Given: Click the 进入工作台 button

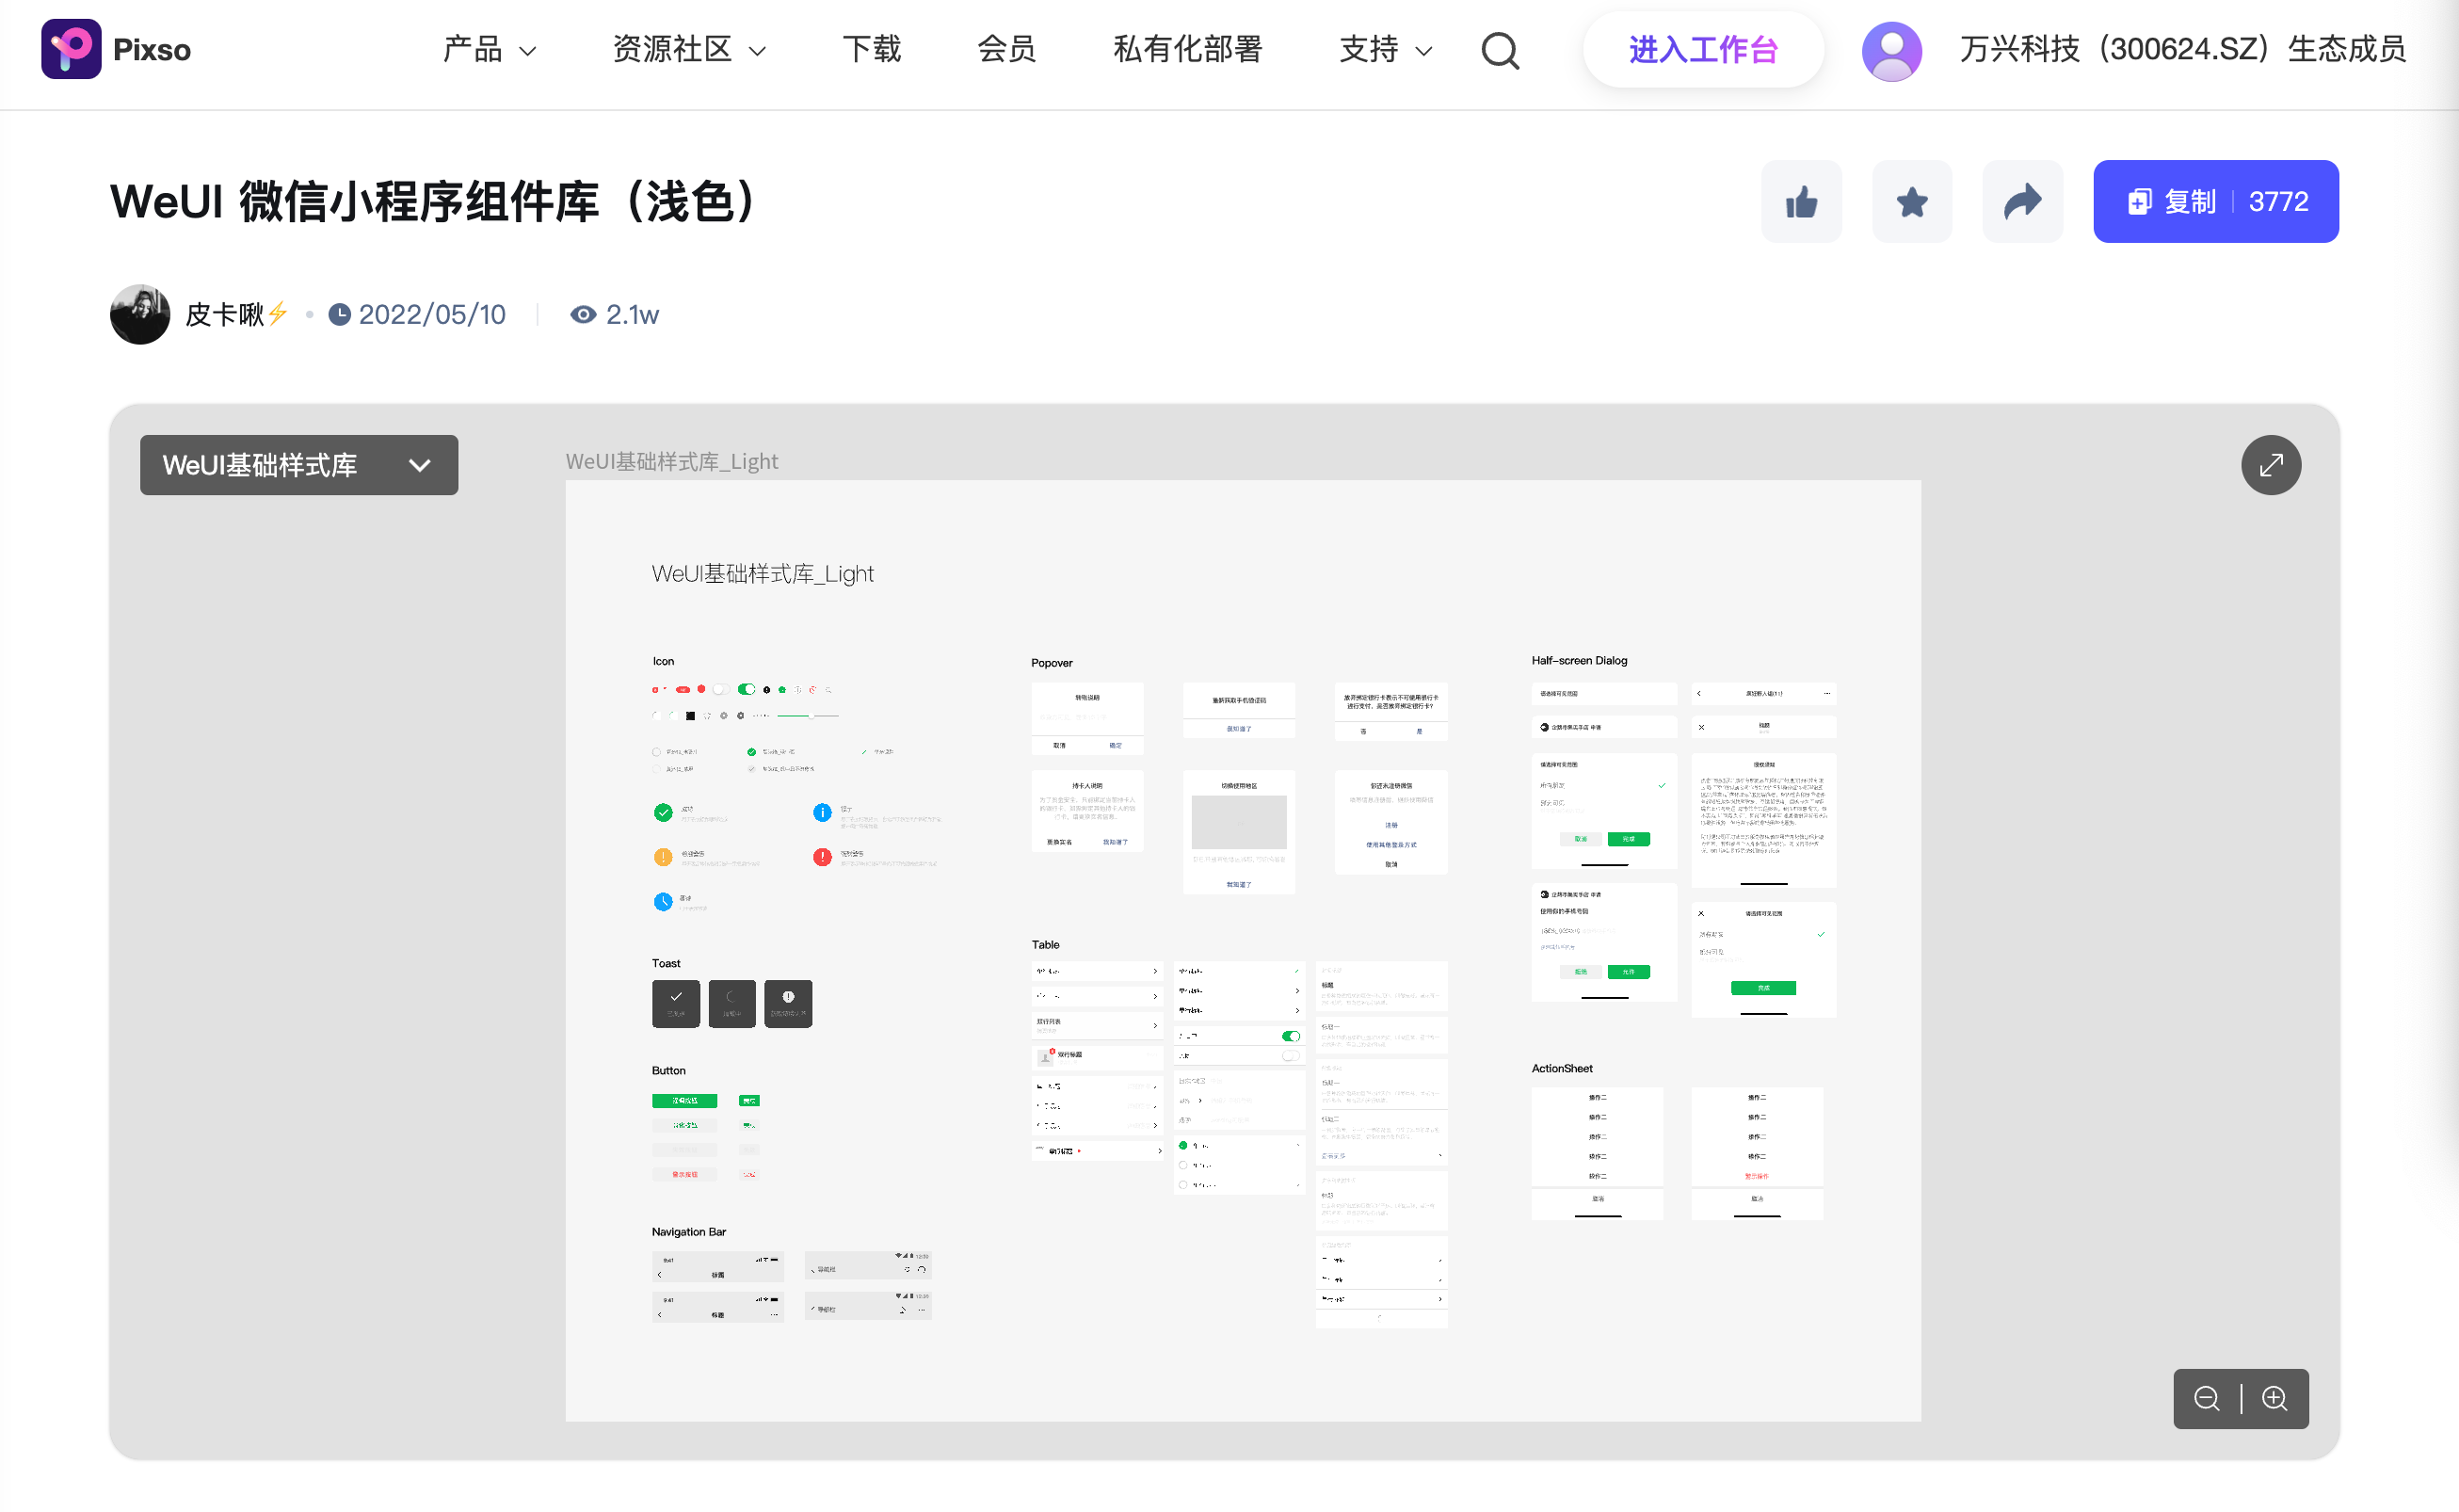Looking at the screenshot, I should [x=1703, y=49].
